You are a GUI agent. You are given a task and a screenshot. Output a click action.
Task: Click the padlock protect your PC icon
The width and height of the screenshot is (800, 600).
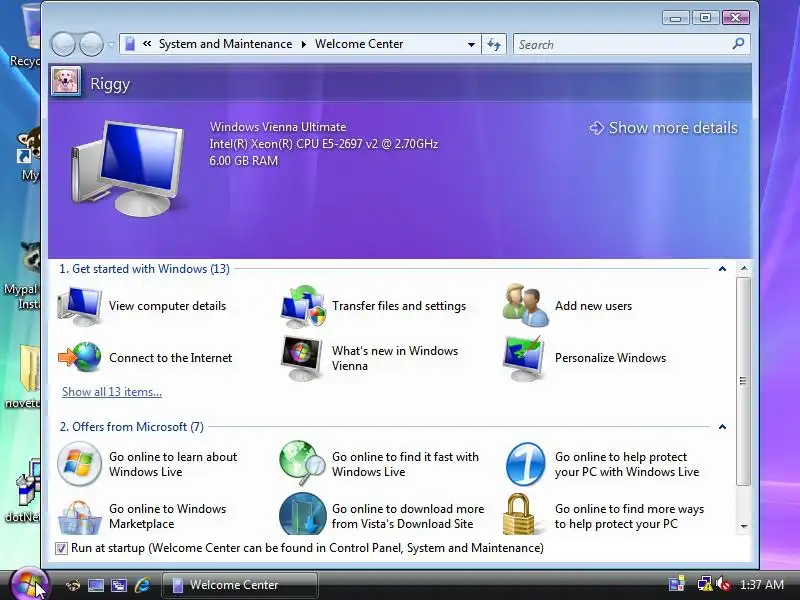tap(518, 514)
